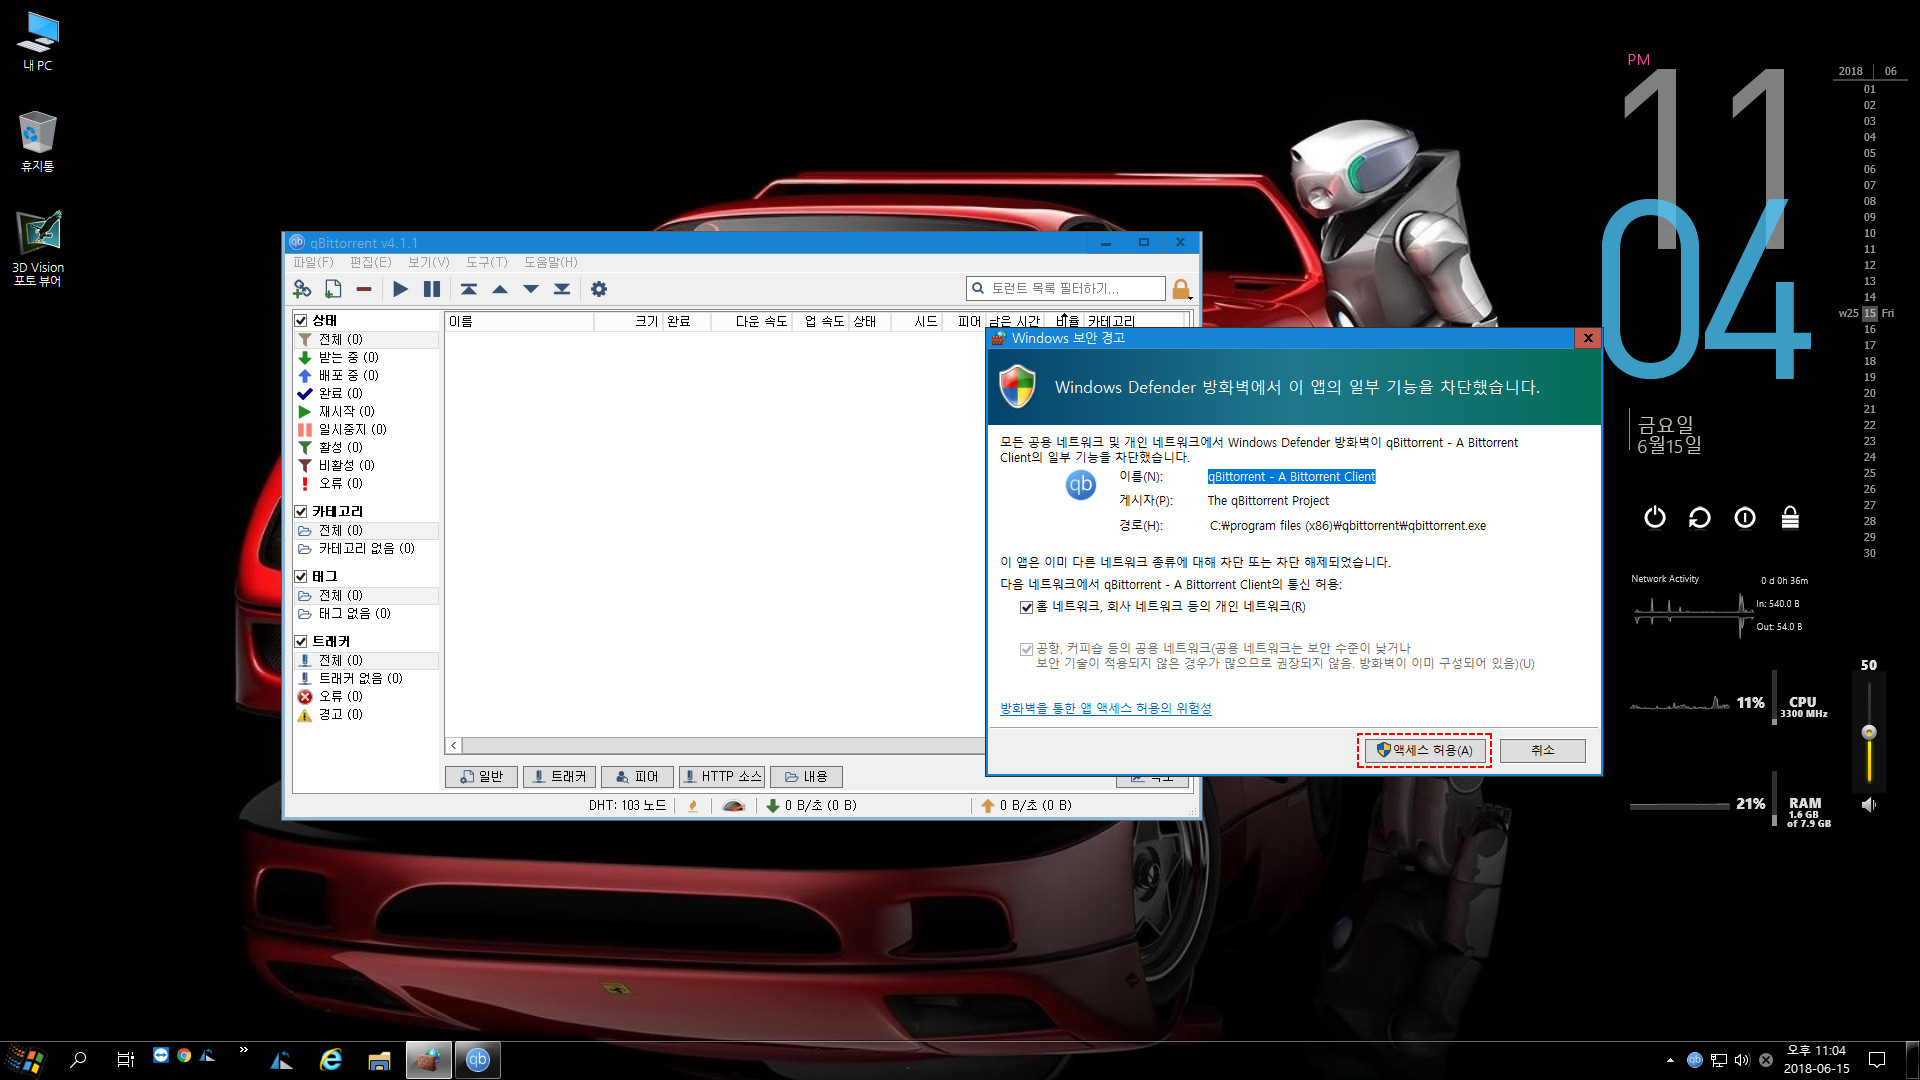Click the firewall alert taskbar button
This screenshot has width=1920, height=1080.
click(428, 1060)
